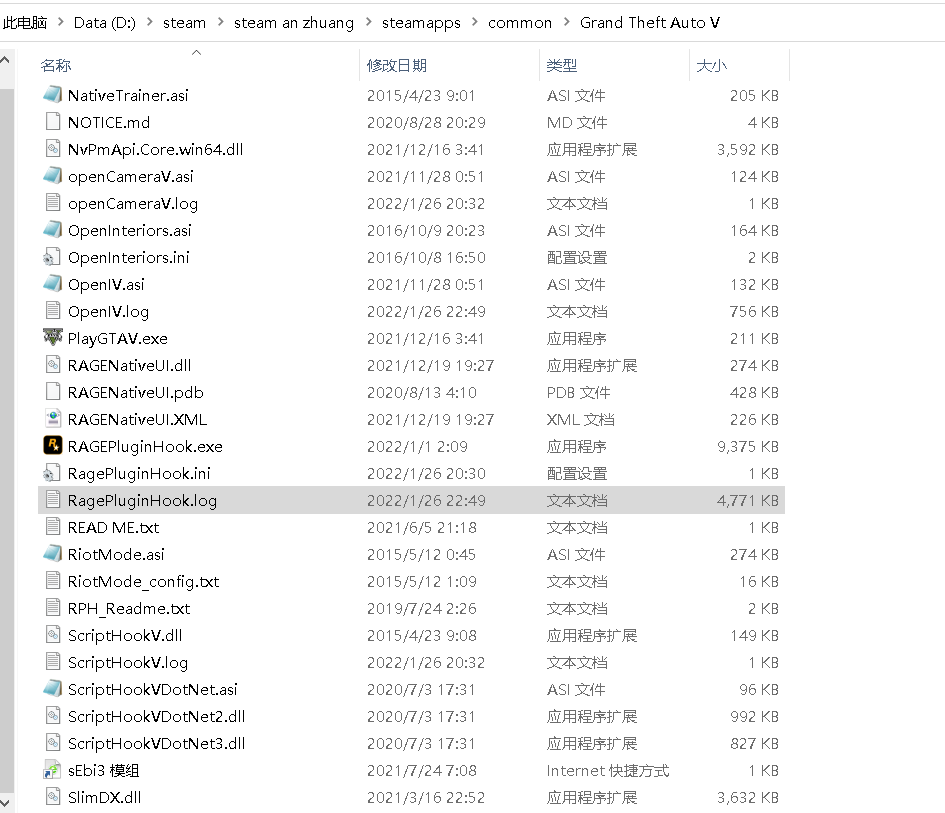Click the RiotMode_config.txt document icon
The image size is (945, 813).
(52, 580)
